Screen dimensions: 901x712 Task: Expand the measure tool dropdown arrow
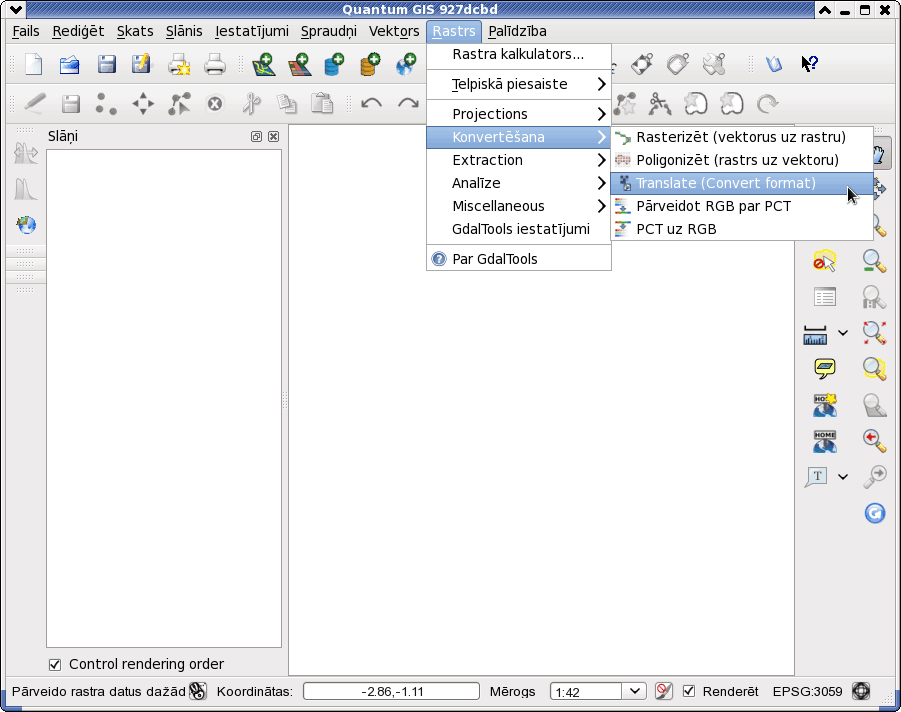pos(842,333)
